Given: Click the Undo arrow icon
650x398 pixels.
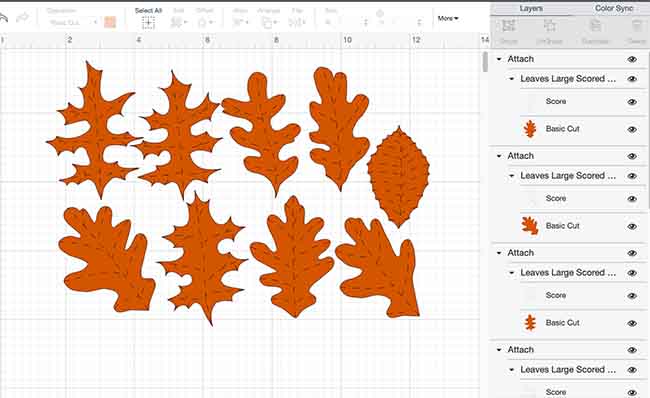Looking at the screenshot, I should click(3, 18).
